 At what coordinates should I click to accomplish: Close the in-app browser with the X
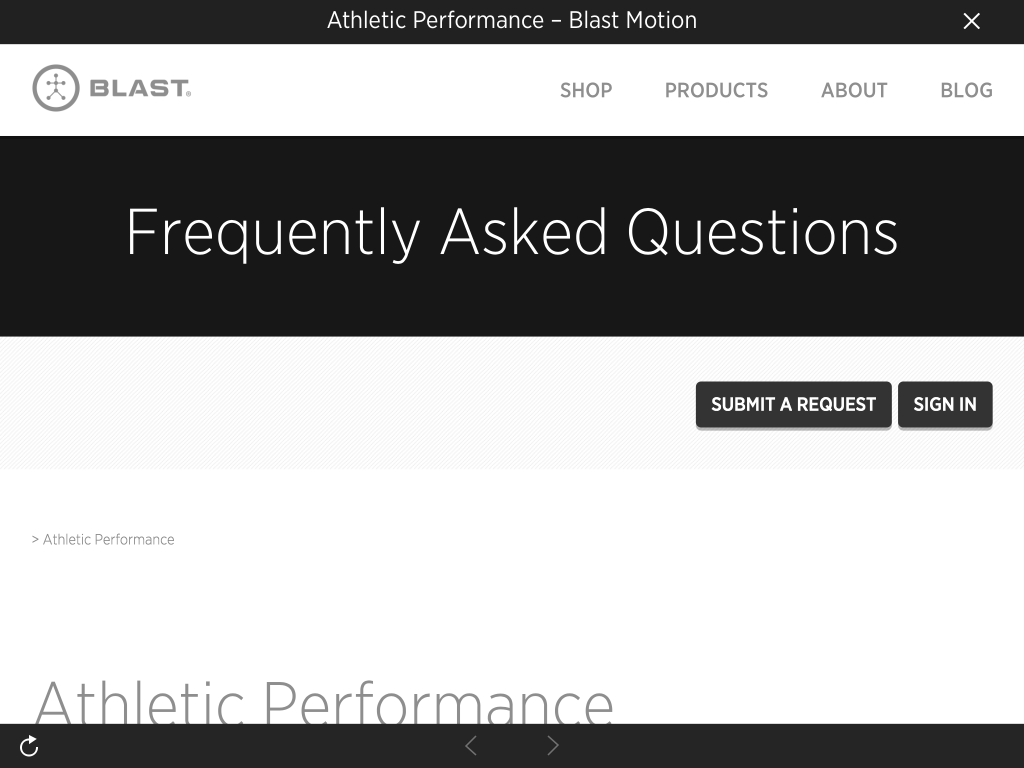tap(971, 21)
